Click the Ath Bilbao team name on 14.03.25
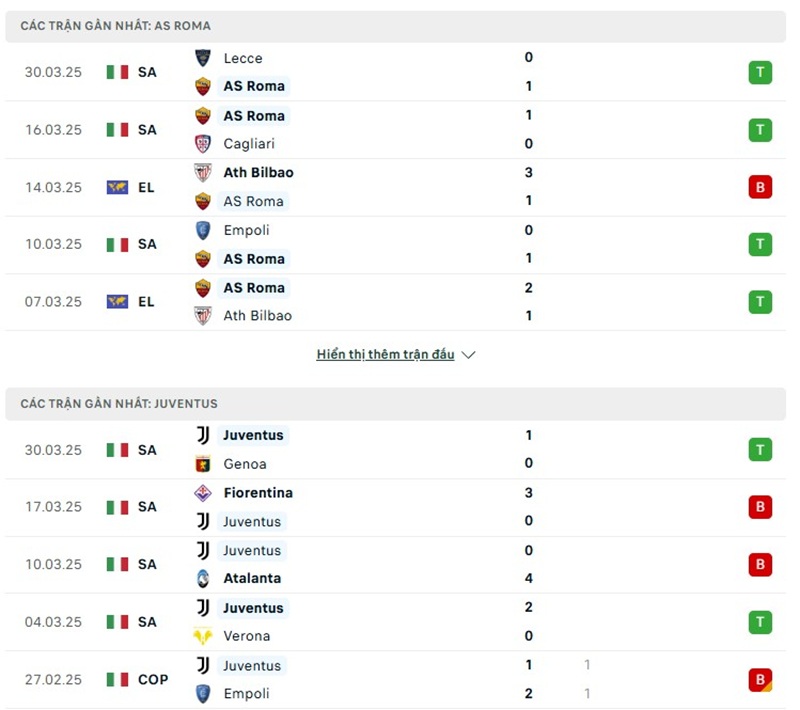The height and width of the screenshot is (710, 800). [x=258, y=173]
